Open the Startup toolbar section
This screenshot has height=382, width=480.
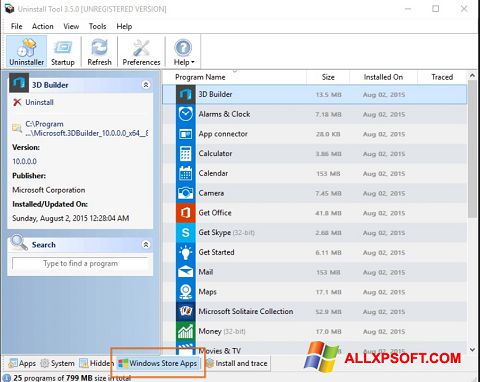(x=63, y=52)
